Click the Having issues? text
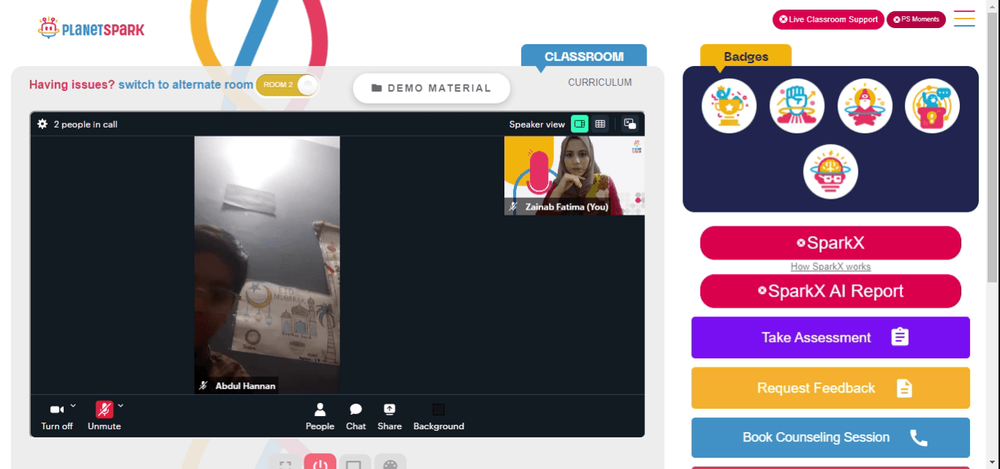This screenshot has width=1000, height=469. click(72, 85)
